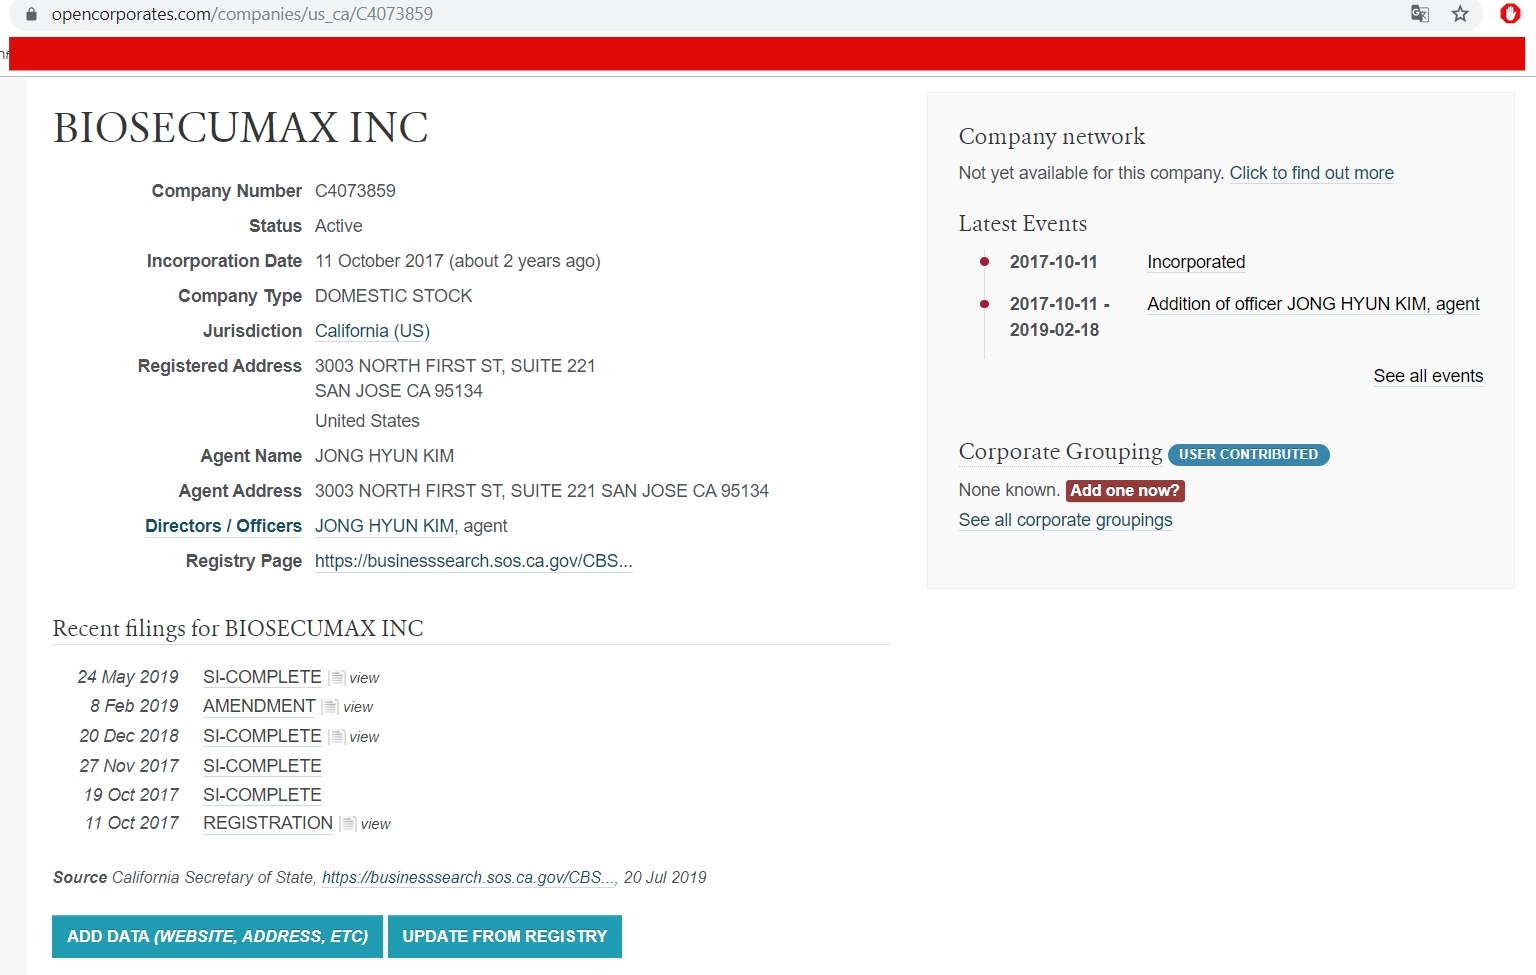Open the red browser extension icon
Image resolution: width=1536 pixels, height=975 pixels.
[x=1510, y=14]
